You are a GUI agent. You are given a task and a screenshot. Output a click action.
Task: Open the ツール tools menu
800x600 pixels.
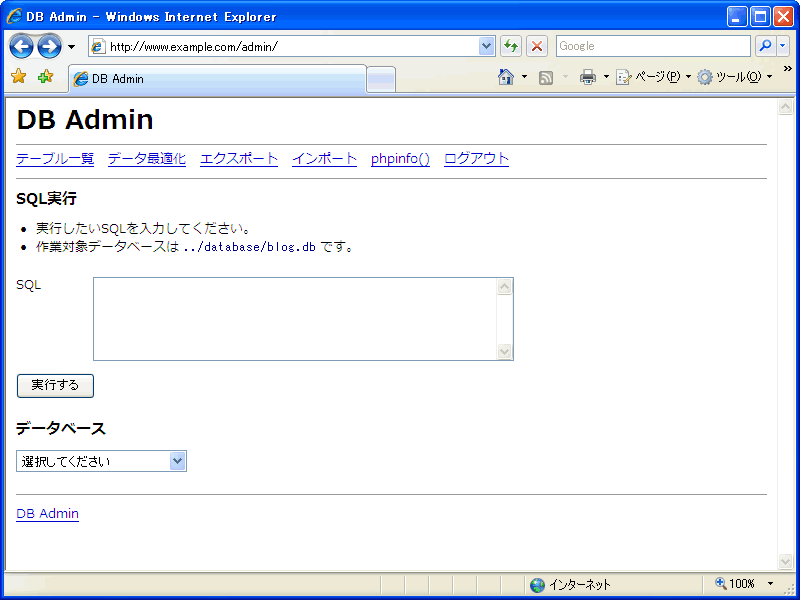point(735,77)
